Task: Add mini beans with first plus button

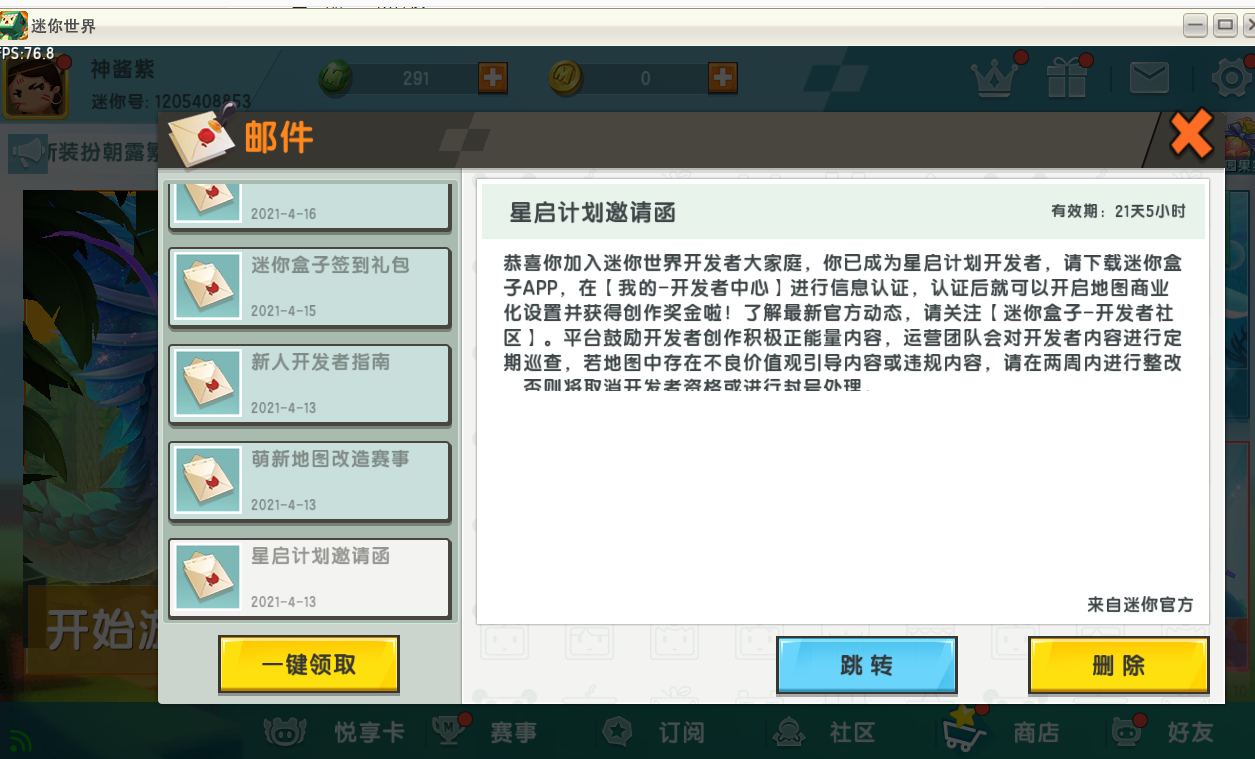Action: pos(493,78)
